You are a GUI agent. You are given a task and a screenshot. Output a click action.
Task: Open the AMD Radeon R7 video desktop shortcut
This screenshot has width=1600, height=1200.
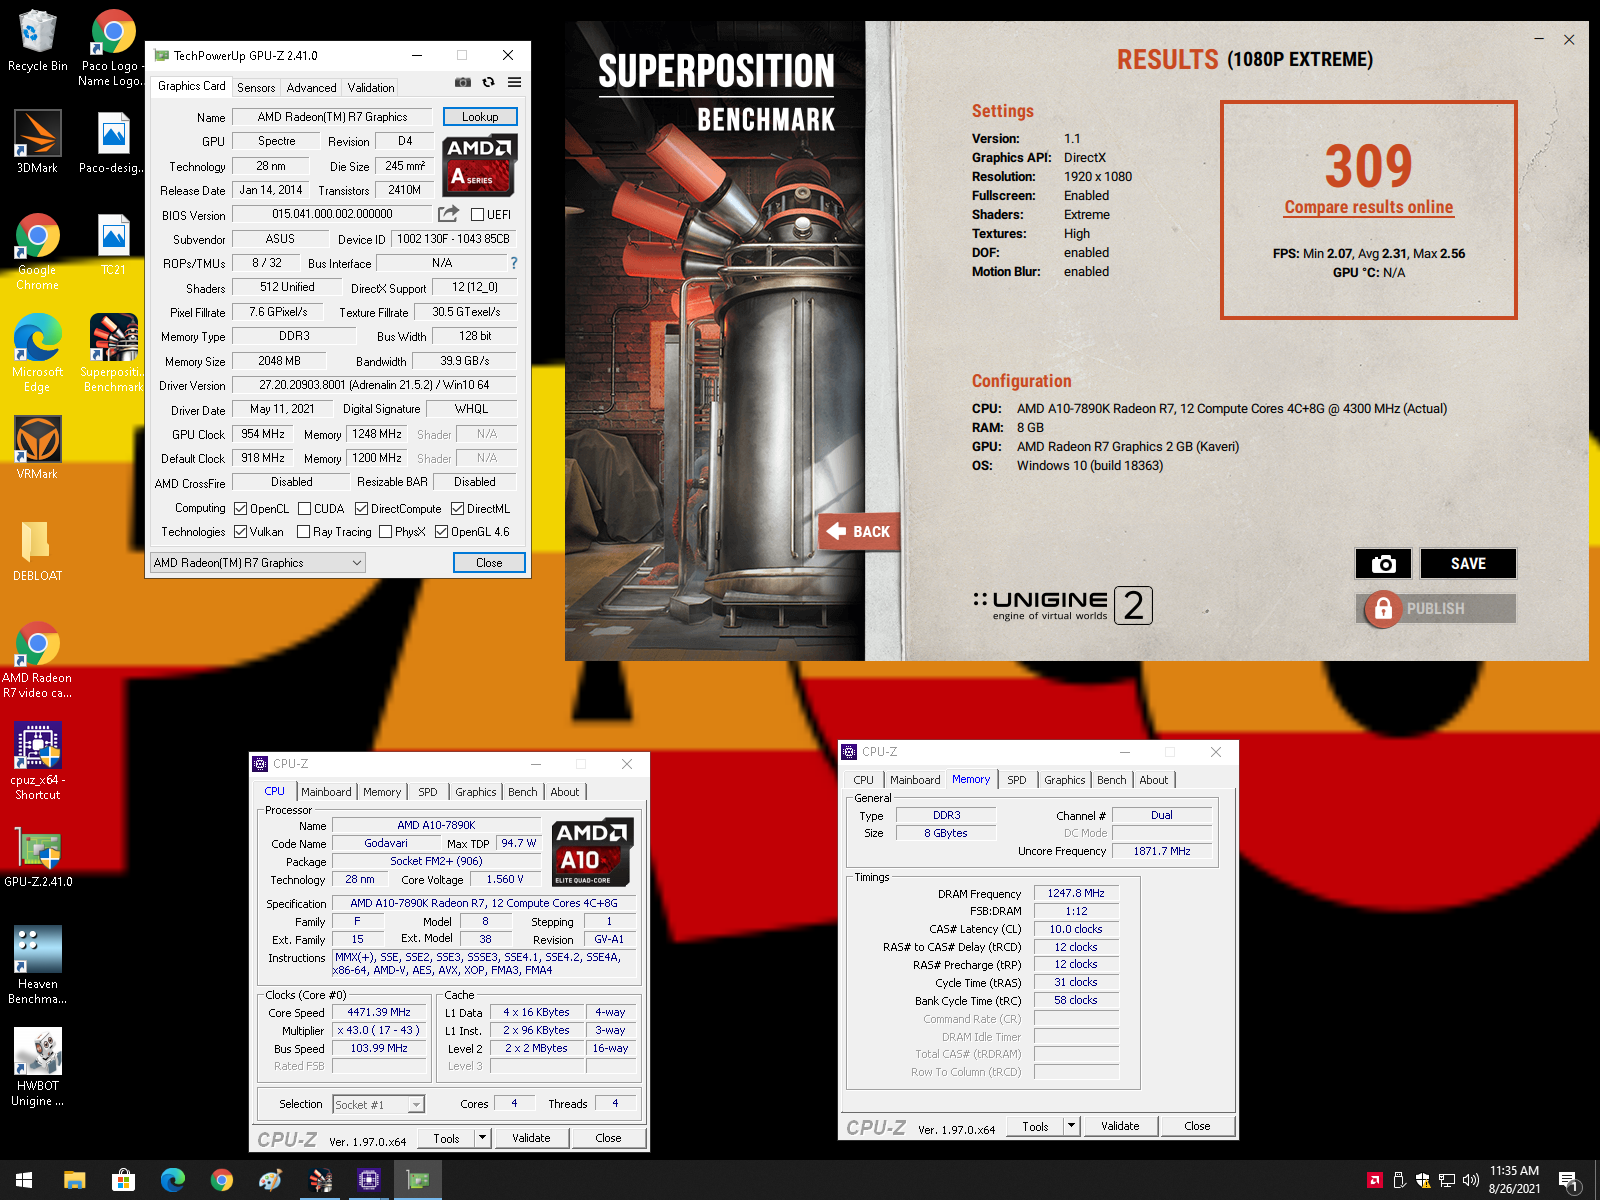pyautogui.click(x=37, y=660)
